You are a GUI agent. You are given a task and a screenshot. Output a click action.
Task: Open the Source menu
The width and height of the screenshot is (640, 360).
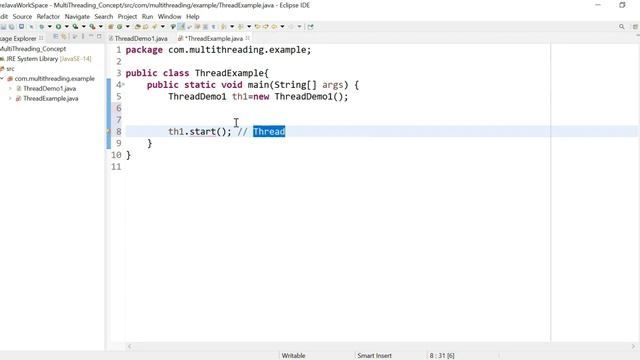pos(22,16)
